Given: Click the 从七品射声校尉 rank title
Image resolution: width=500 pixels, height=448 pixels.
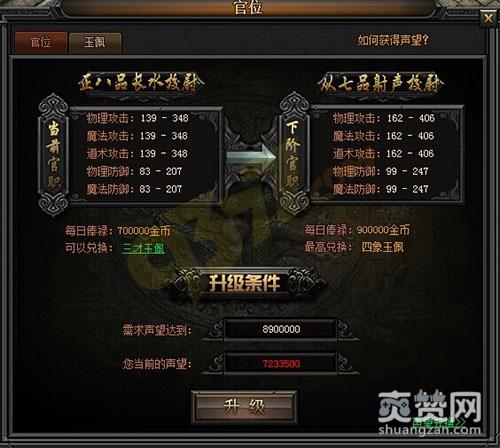Looking at the screenshot, I should (380, 83).
